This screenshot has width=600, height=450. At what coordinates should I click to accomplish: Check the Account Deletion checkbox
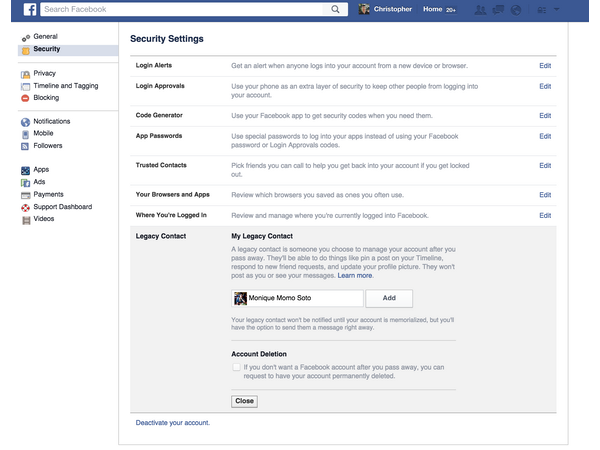236,367
